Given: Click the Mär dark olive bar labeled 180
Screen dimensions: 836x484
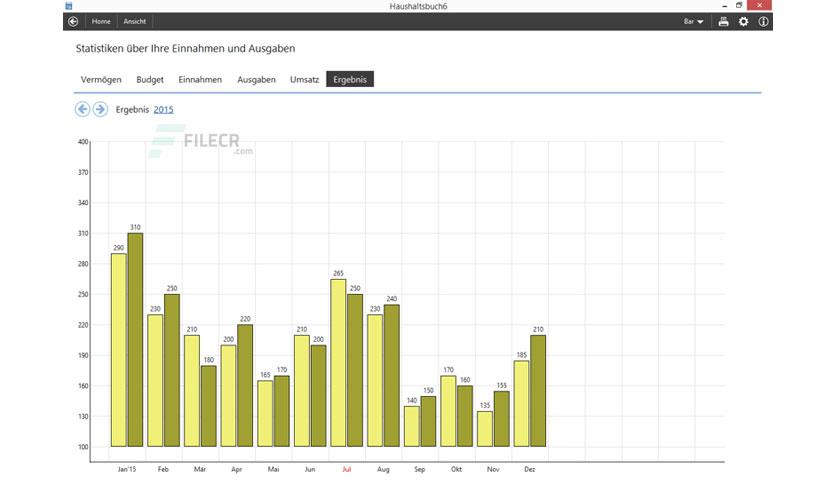Looking at the screenshot, I should (x=208, y=406).
